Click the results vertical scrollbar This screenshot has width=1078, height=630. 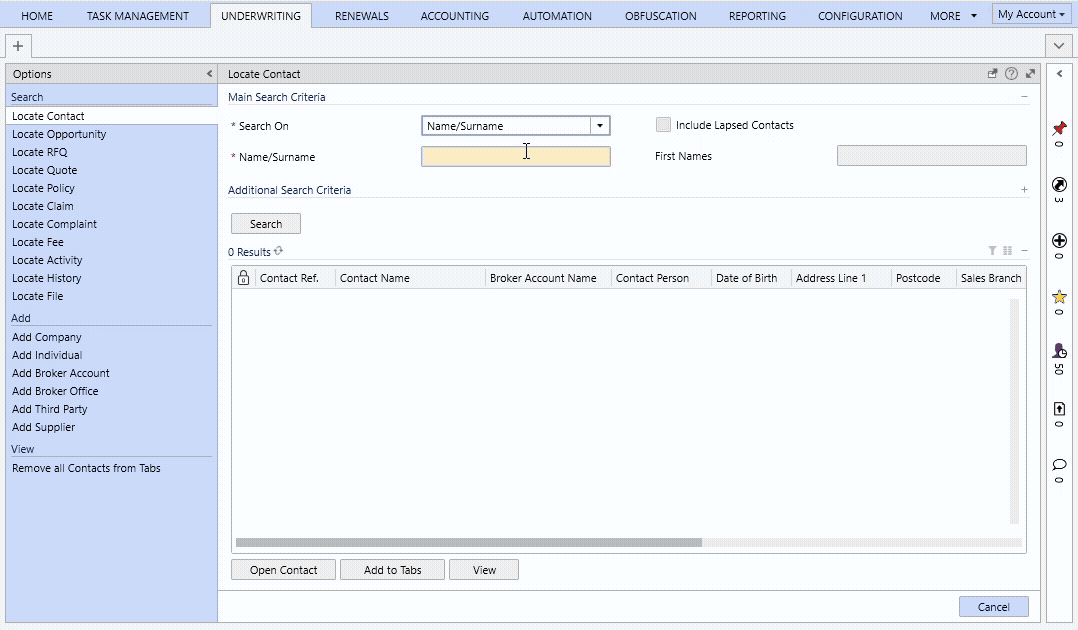click(1014, 411)
